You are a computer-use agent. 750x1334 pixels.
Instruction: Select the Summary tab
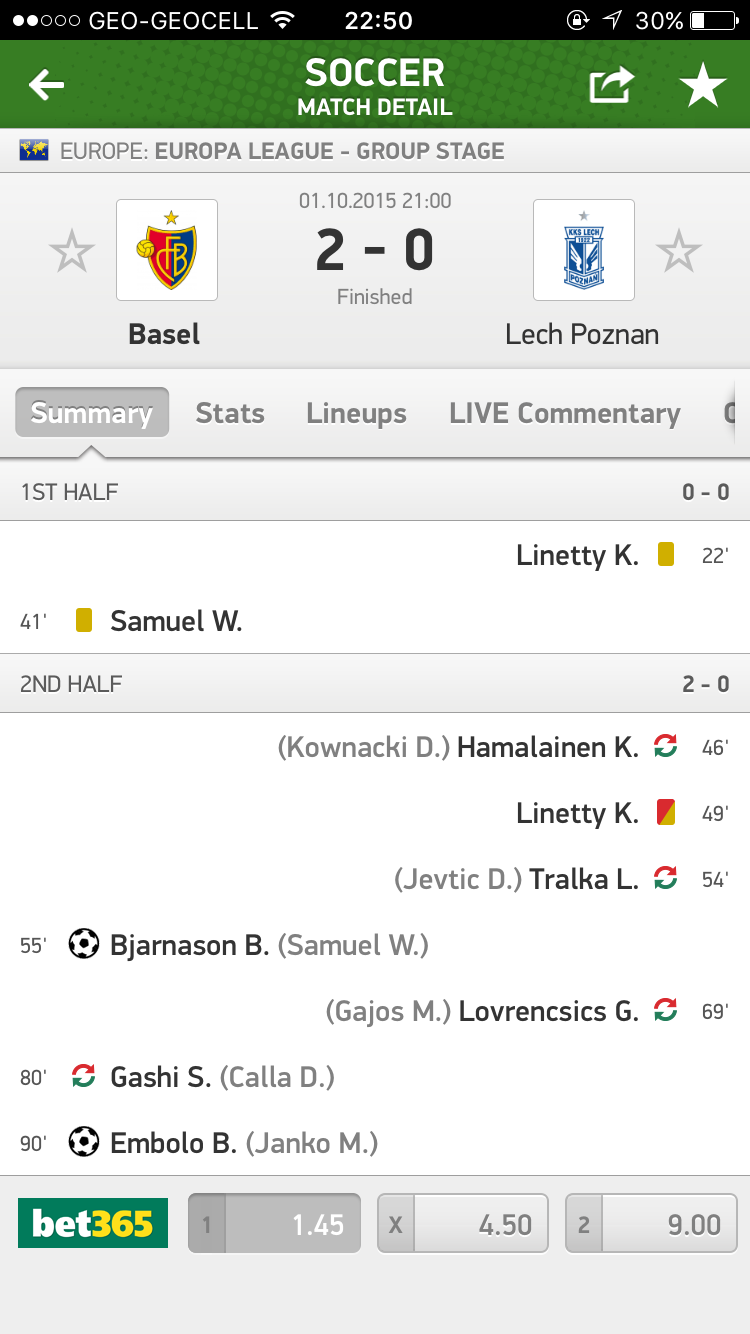coord(92,413)
